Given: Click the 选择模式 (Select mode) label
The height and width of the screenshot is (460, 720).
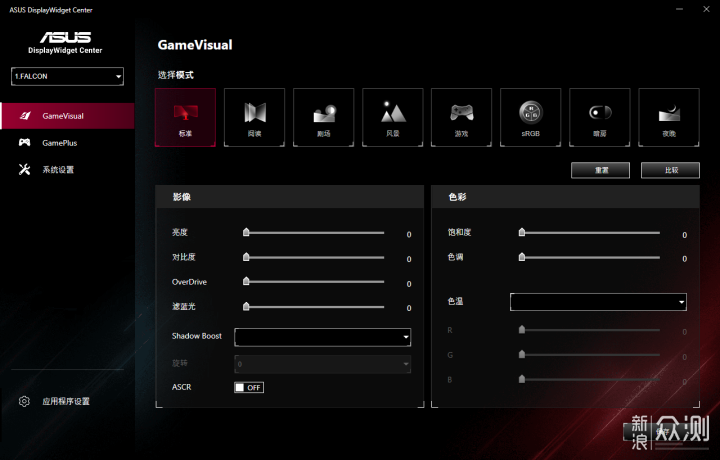Looking at the screenshot, I should [x=176, y=75].
